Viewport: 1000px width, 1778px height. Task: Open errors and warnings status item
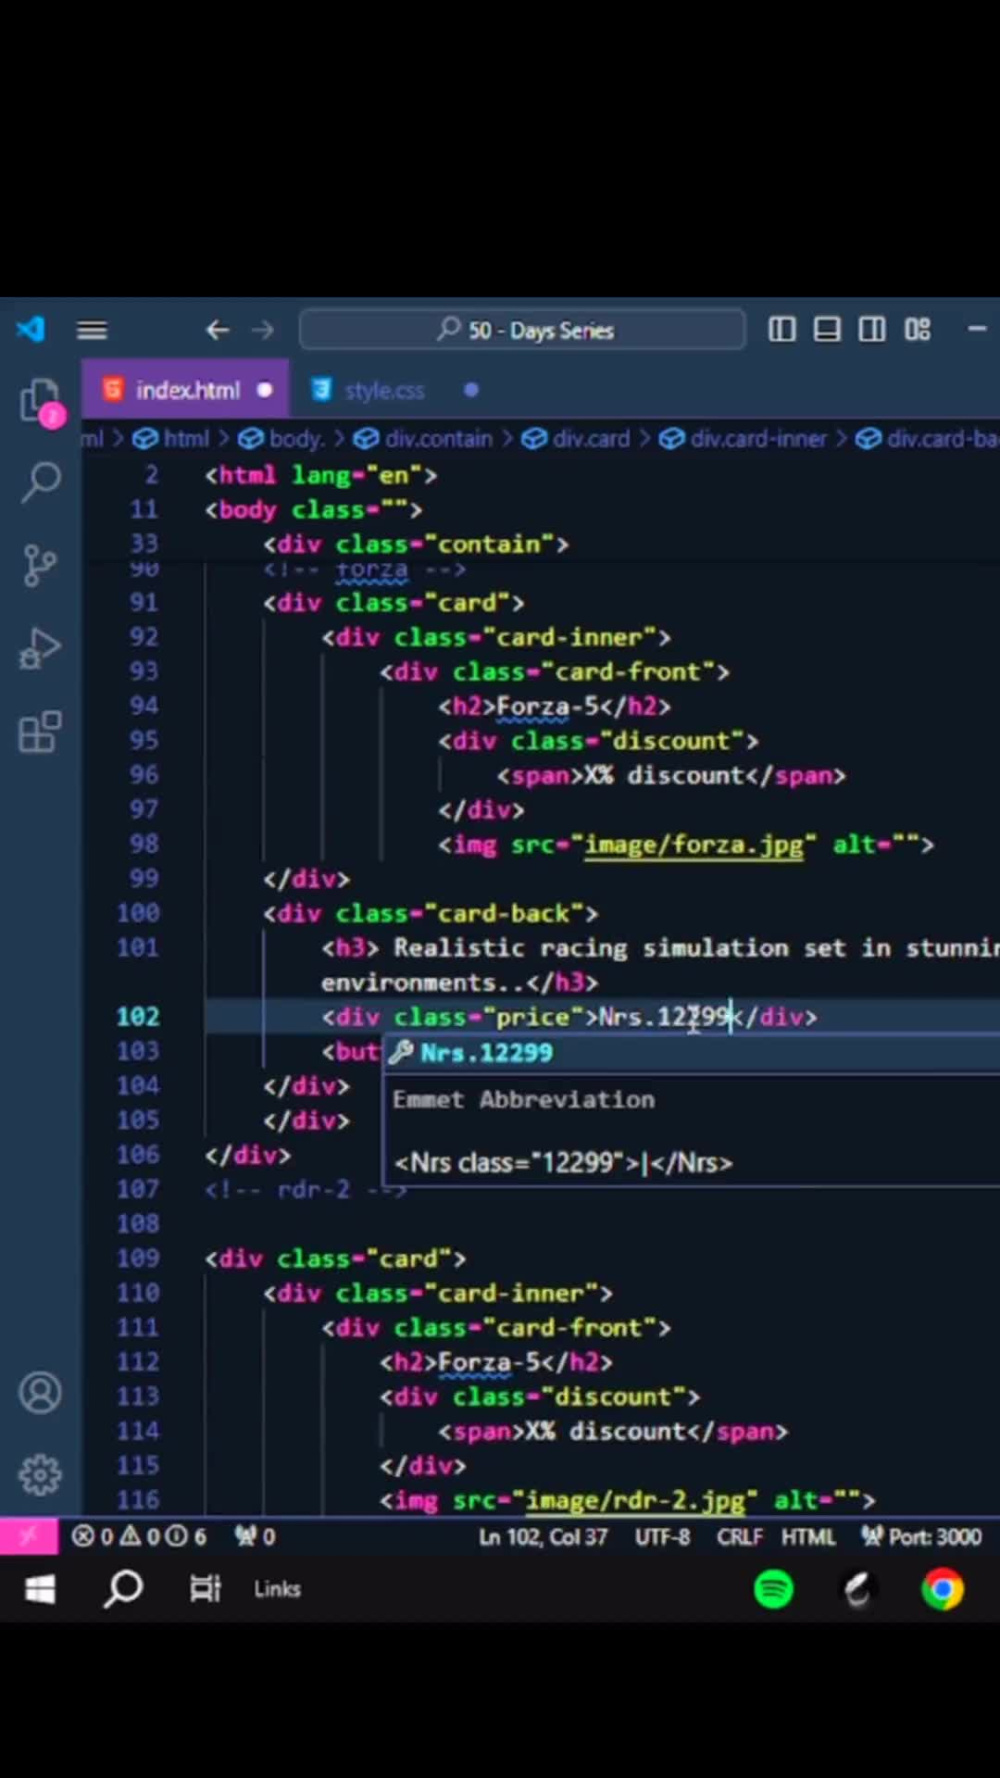[x=138, y=1537]
